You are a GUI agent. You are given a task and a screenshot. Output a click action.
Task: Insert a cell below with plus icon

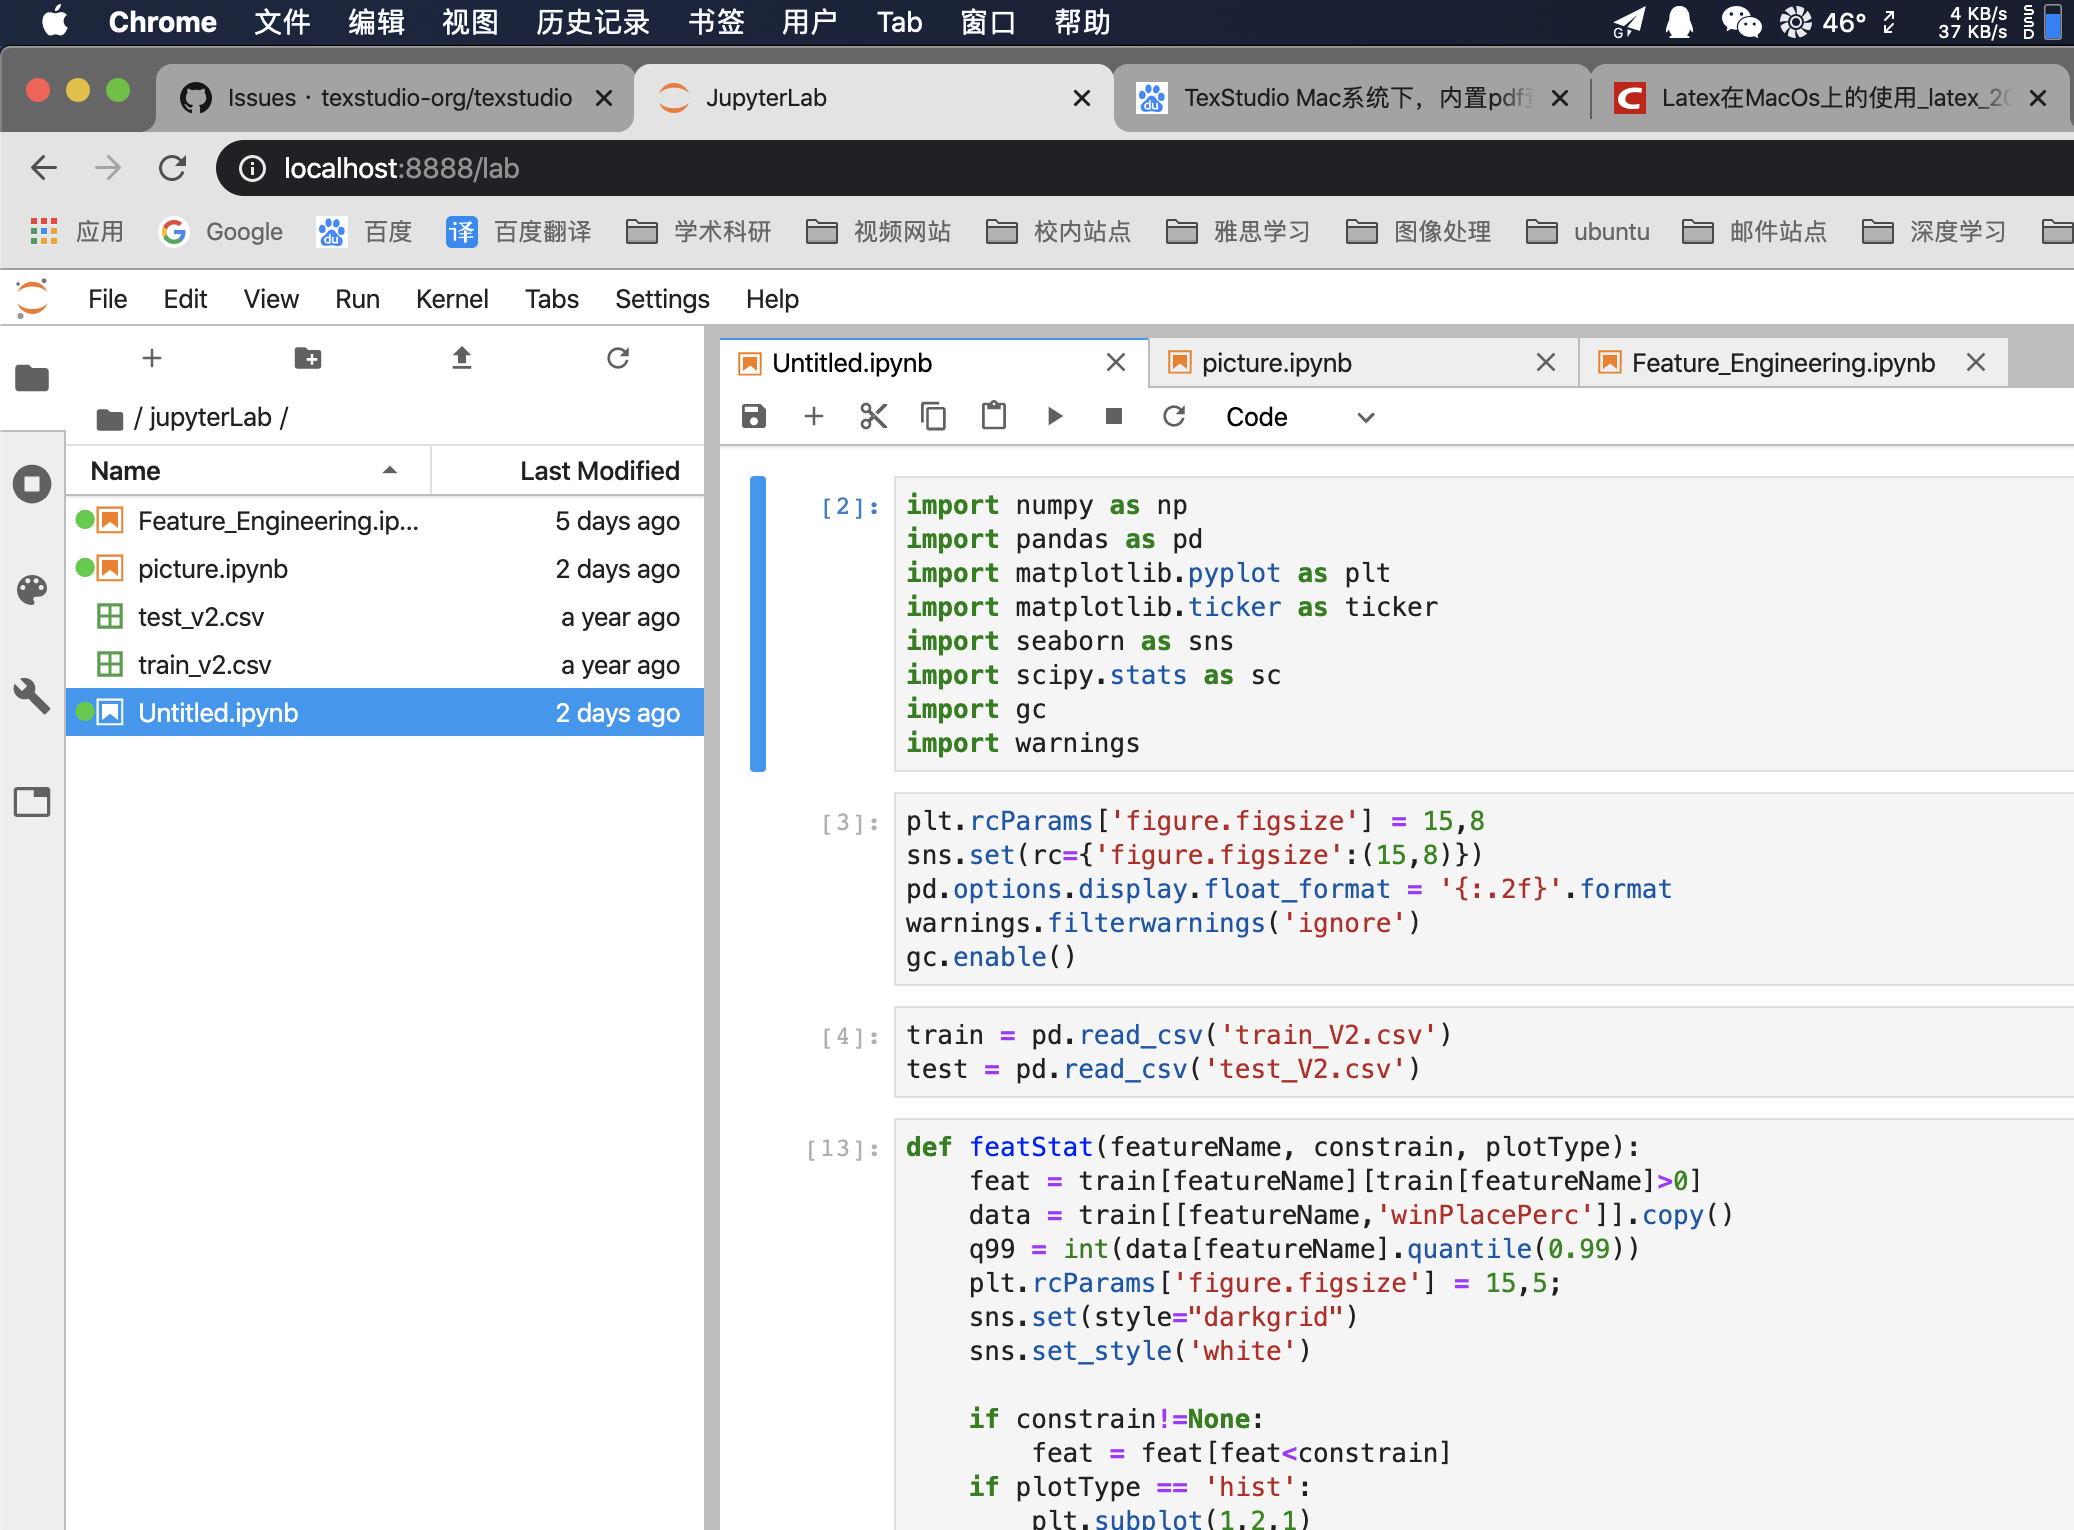point(814,416)
